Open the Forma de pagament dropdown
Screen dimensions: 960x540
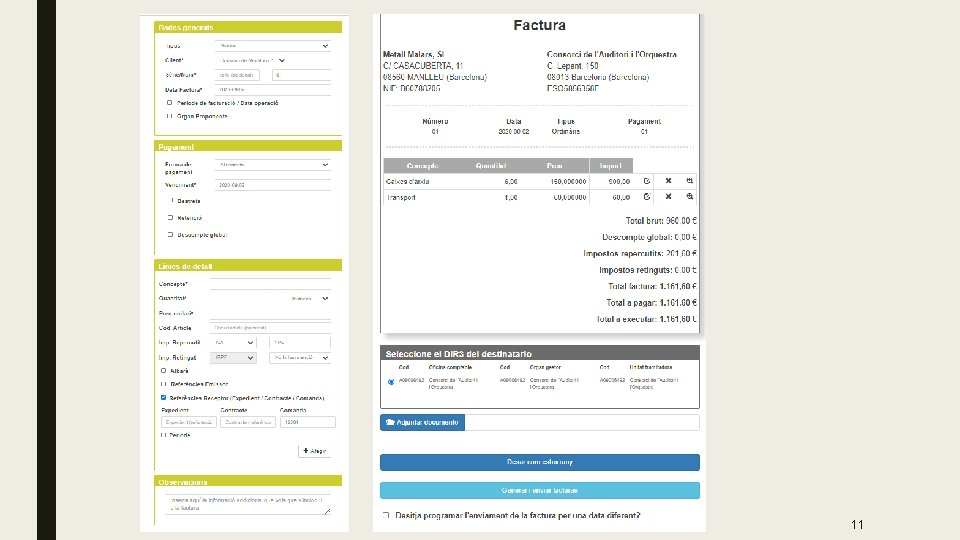tap(273, 165)
